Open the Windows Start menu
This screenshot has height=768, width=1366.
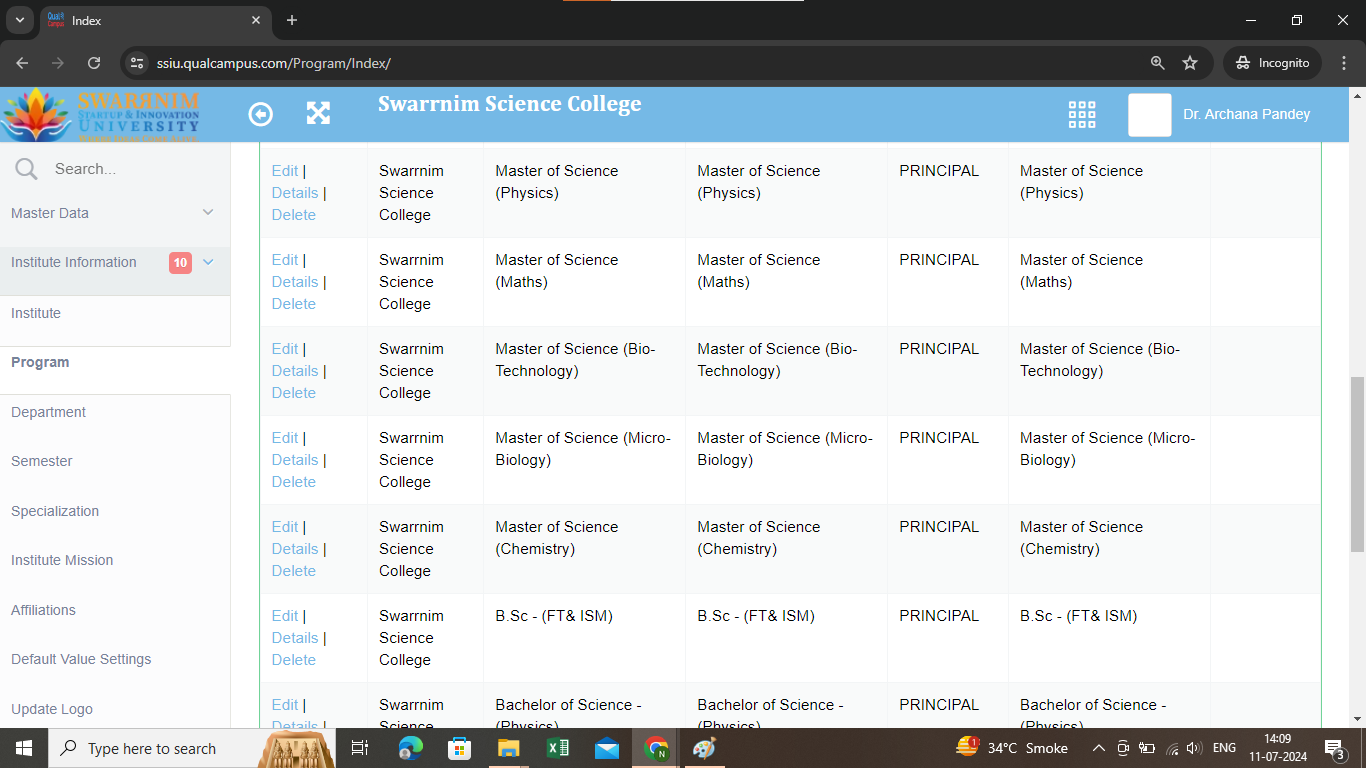(x=23, y=748)
